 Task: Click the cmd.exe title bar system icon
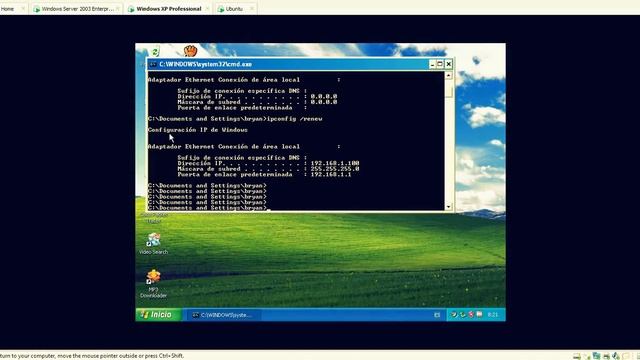(x=153, y=64)
